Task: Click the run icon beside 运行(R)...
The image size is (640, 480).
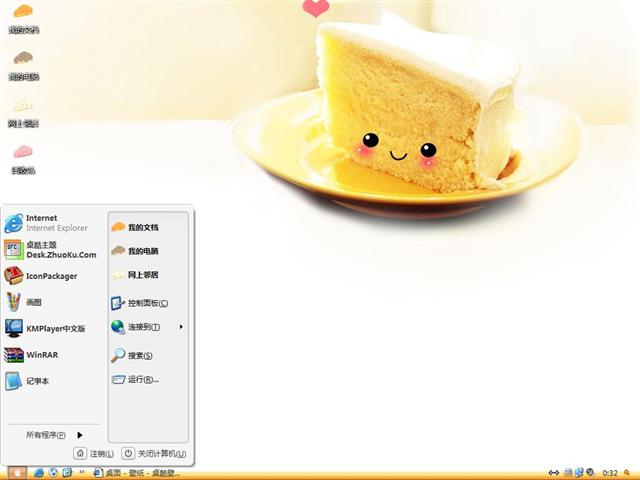Action: tap(118, 380)
